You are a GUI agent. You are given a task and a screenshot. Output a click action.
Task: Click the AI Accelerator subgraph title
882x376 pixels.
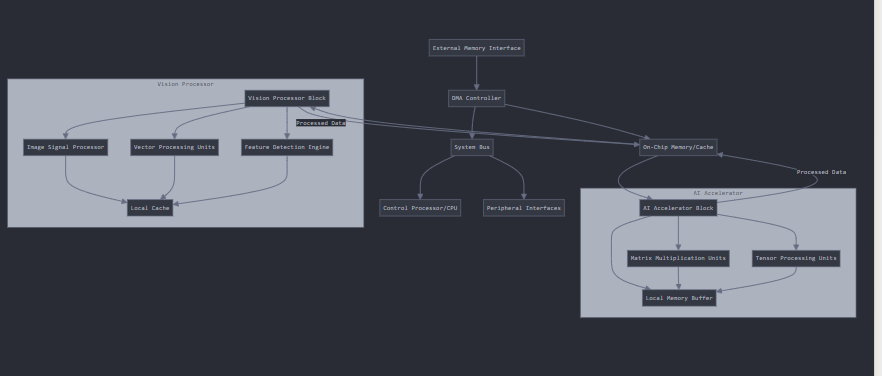tap(718, 193)
